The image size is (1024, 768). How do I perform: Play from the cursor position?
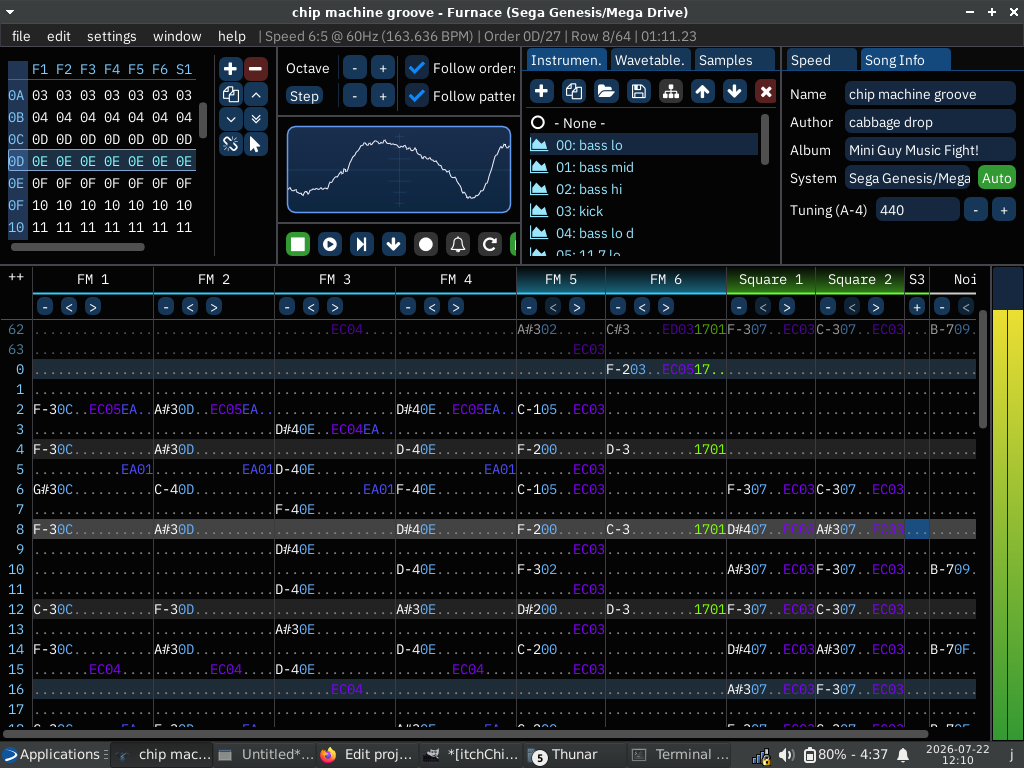(361, 244)
